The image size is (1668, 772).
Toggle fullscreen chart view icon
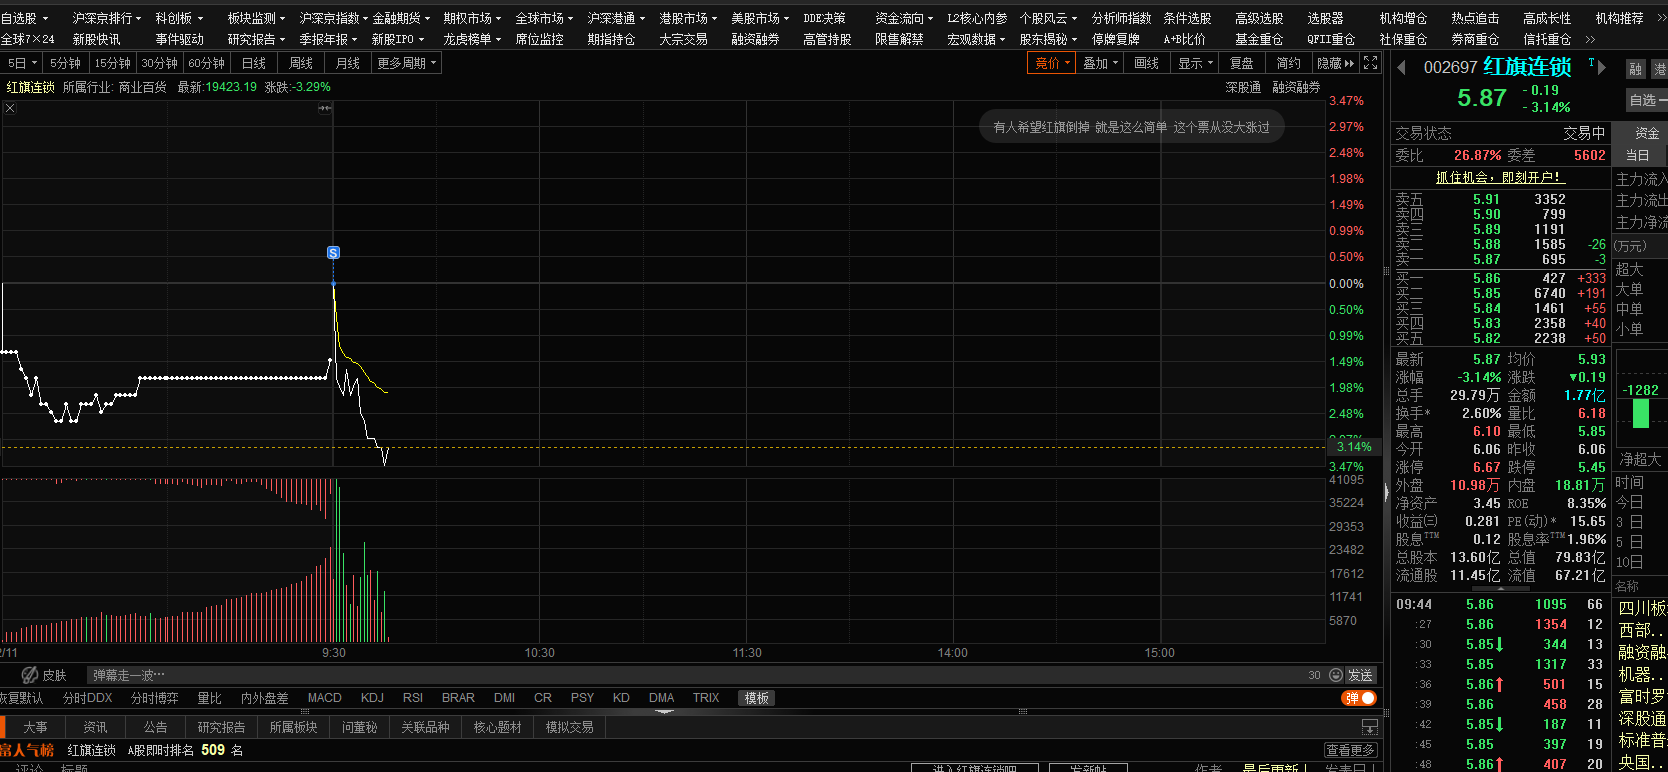point(1371,63)
